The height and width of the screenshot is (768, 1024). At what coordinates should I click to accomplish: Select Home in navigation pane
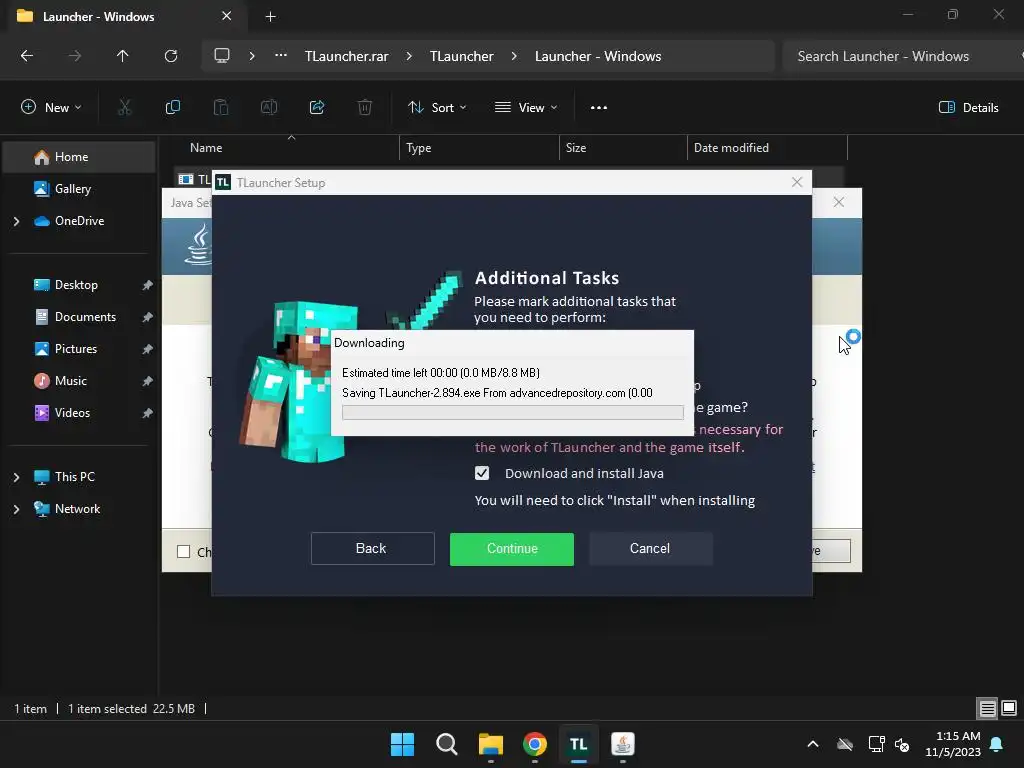(x=79, y=157)
